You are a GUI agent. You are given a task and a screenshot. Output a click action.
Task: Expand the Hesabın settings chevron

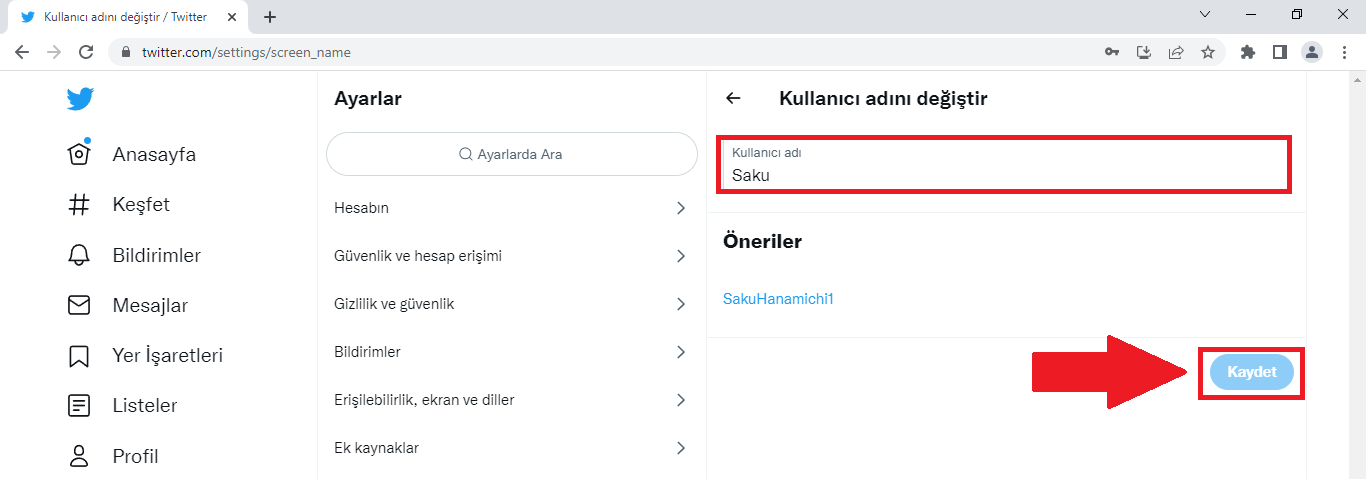[681, 208]
